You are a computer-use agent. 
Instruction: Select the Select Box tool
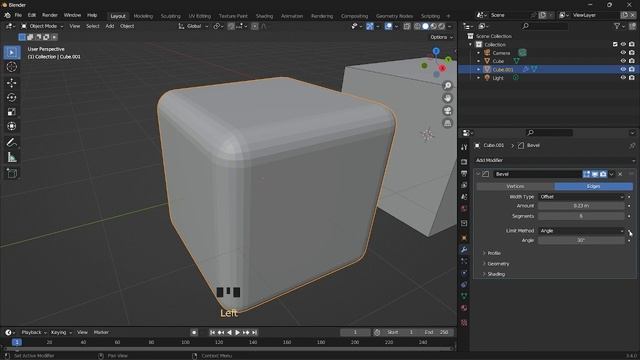point(11,53)
